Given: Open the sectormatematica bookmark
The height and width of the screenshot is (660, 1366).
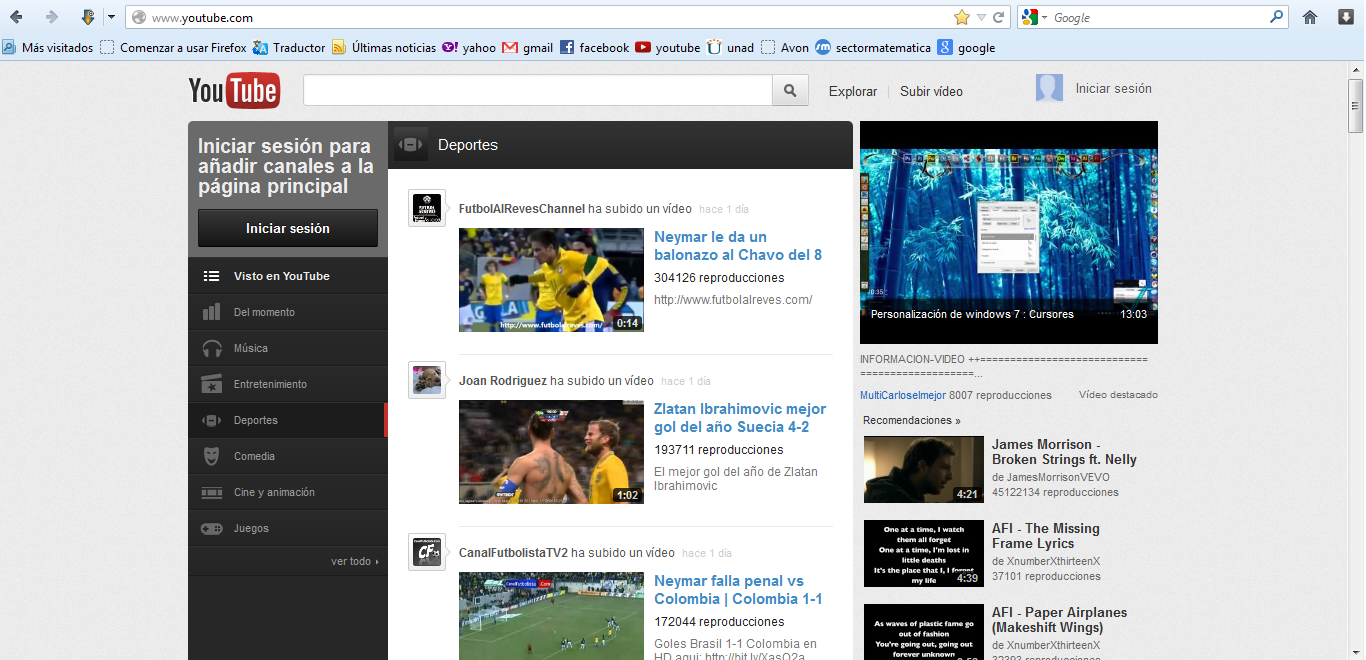Looking at the screenshot, I should (x=873, y=47).
